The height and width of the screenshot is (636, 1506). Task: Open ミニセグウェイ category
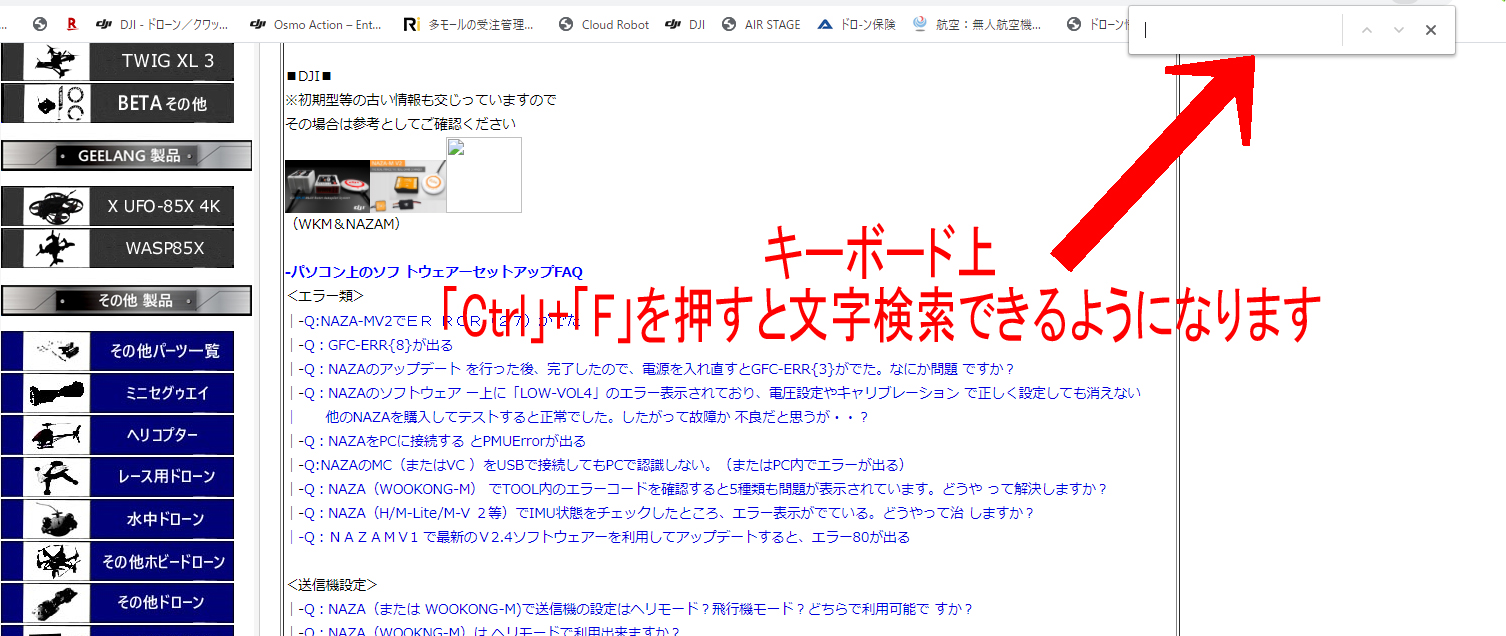117,393
